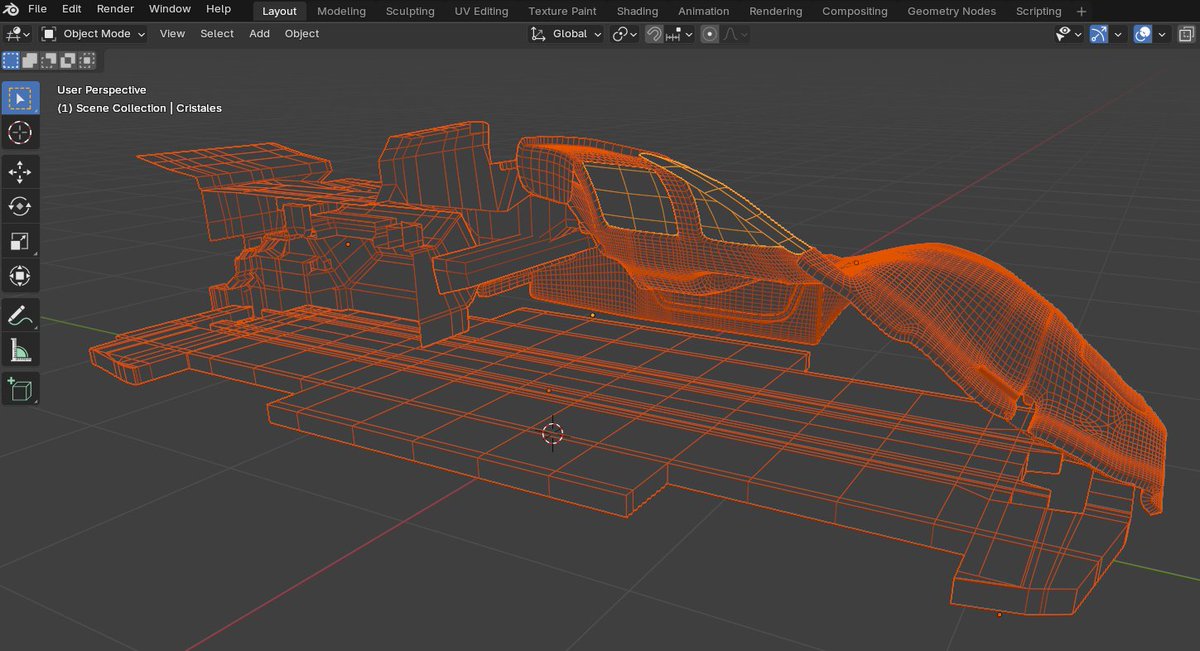Image resolution: width=1200 pixels, height=651 pixels.
Task: Click the Object menu in the viewport header
Action: pyautogui.click(x=301, y=33)
